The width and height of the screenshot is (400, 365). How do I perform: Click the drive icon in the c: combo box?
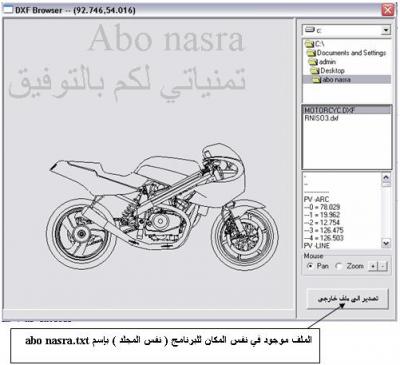click(x=310, y=30)
